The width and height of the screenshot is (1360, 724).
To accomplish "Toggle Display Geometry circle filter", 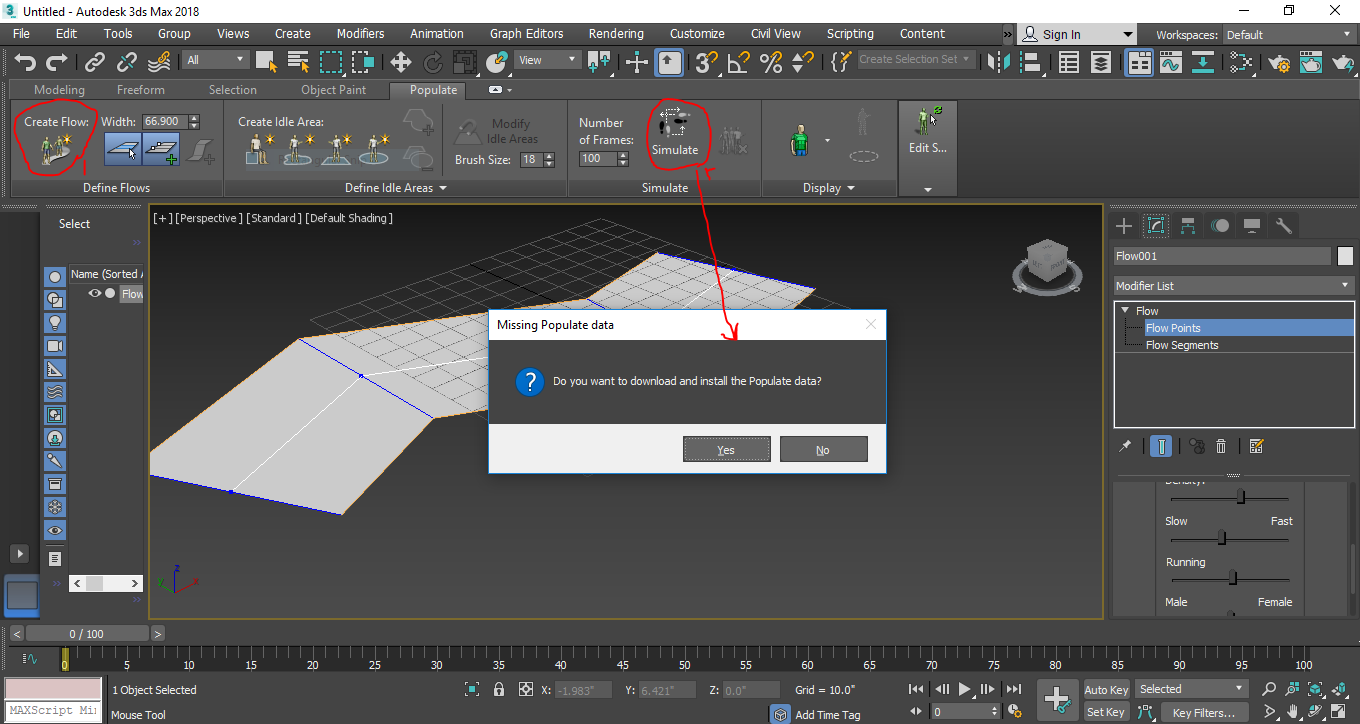I will tap(55, 276).
